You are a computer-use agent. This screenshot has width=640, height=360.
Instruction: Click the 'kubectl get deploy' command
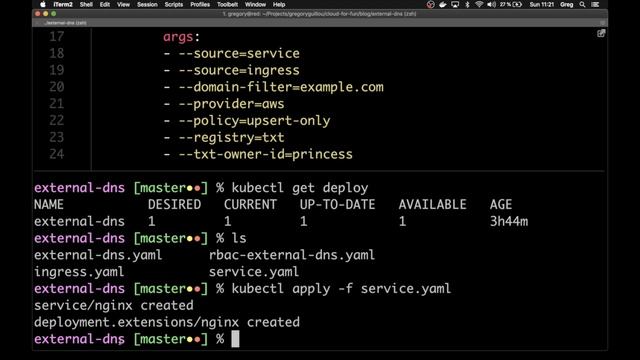point(300,188)
